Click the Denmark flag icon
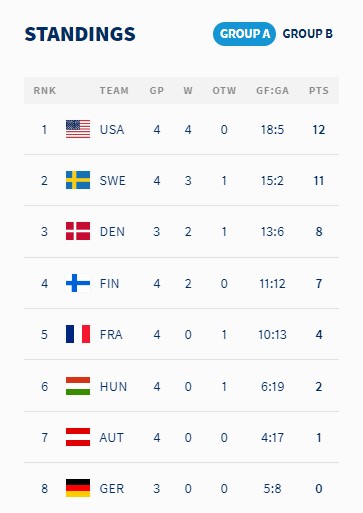363x513 pixels. (78, 231)
